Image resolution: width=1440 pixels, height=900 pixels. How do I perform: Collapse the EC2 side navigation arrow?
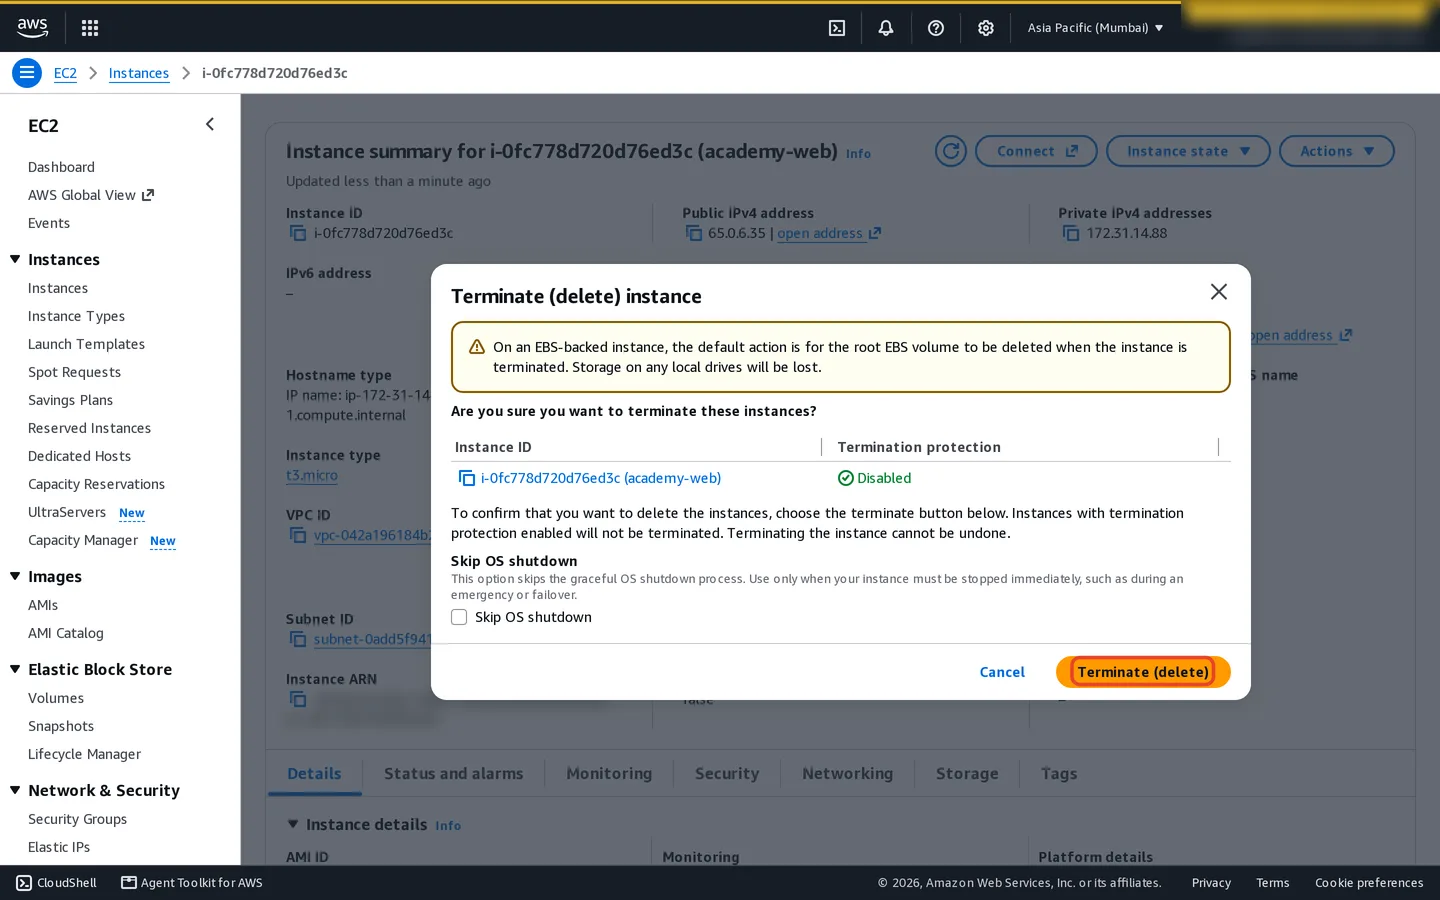pos(210,124)
